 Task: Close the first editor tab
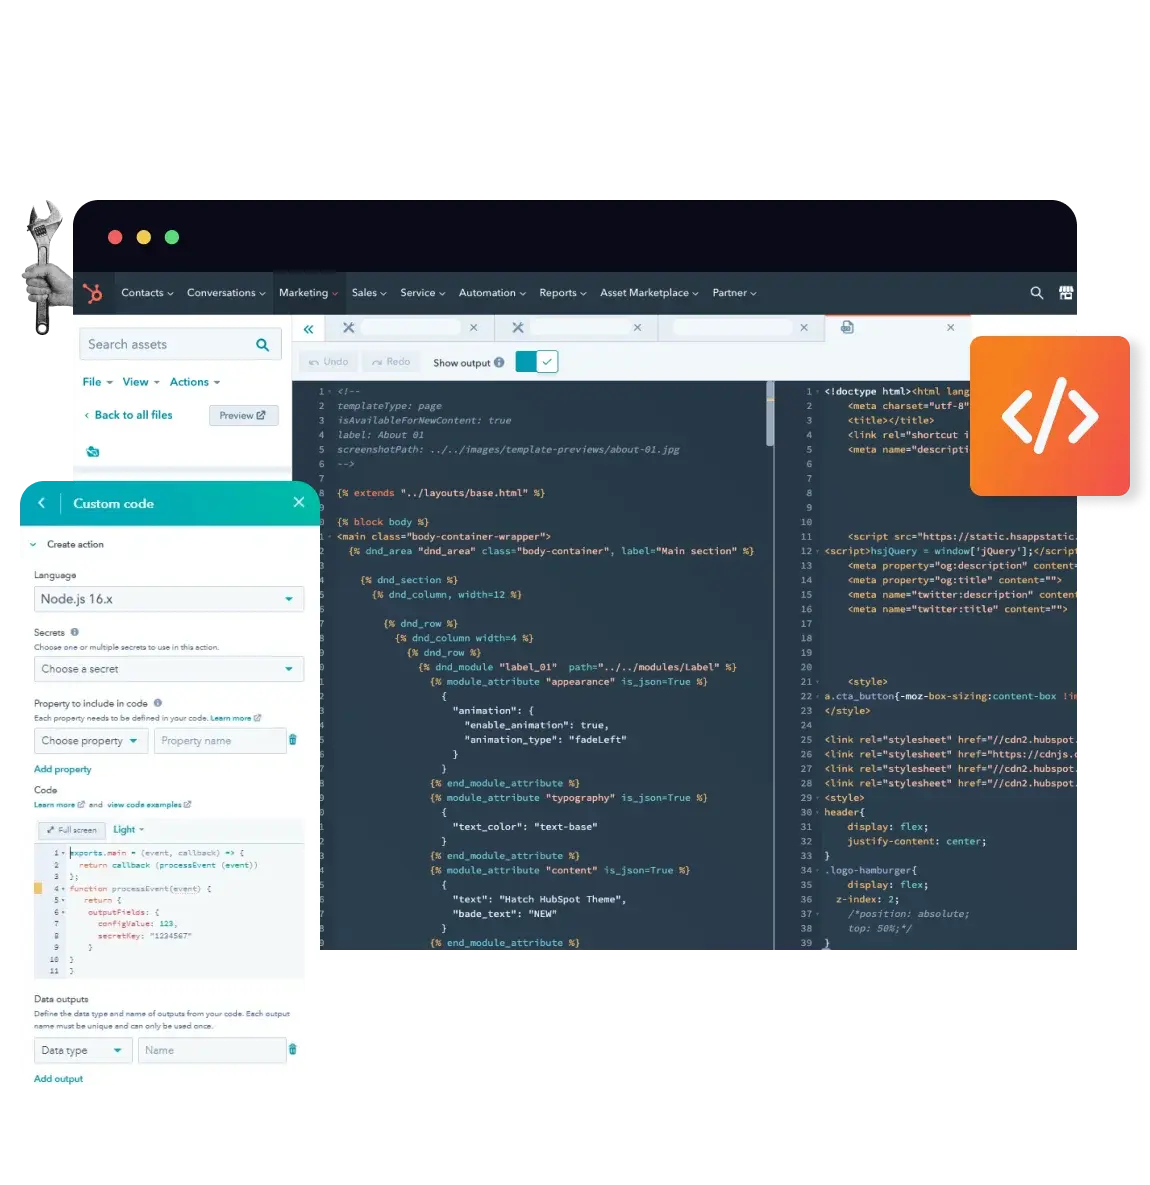tap(473, 327)
